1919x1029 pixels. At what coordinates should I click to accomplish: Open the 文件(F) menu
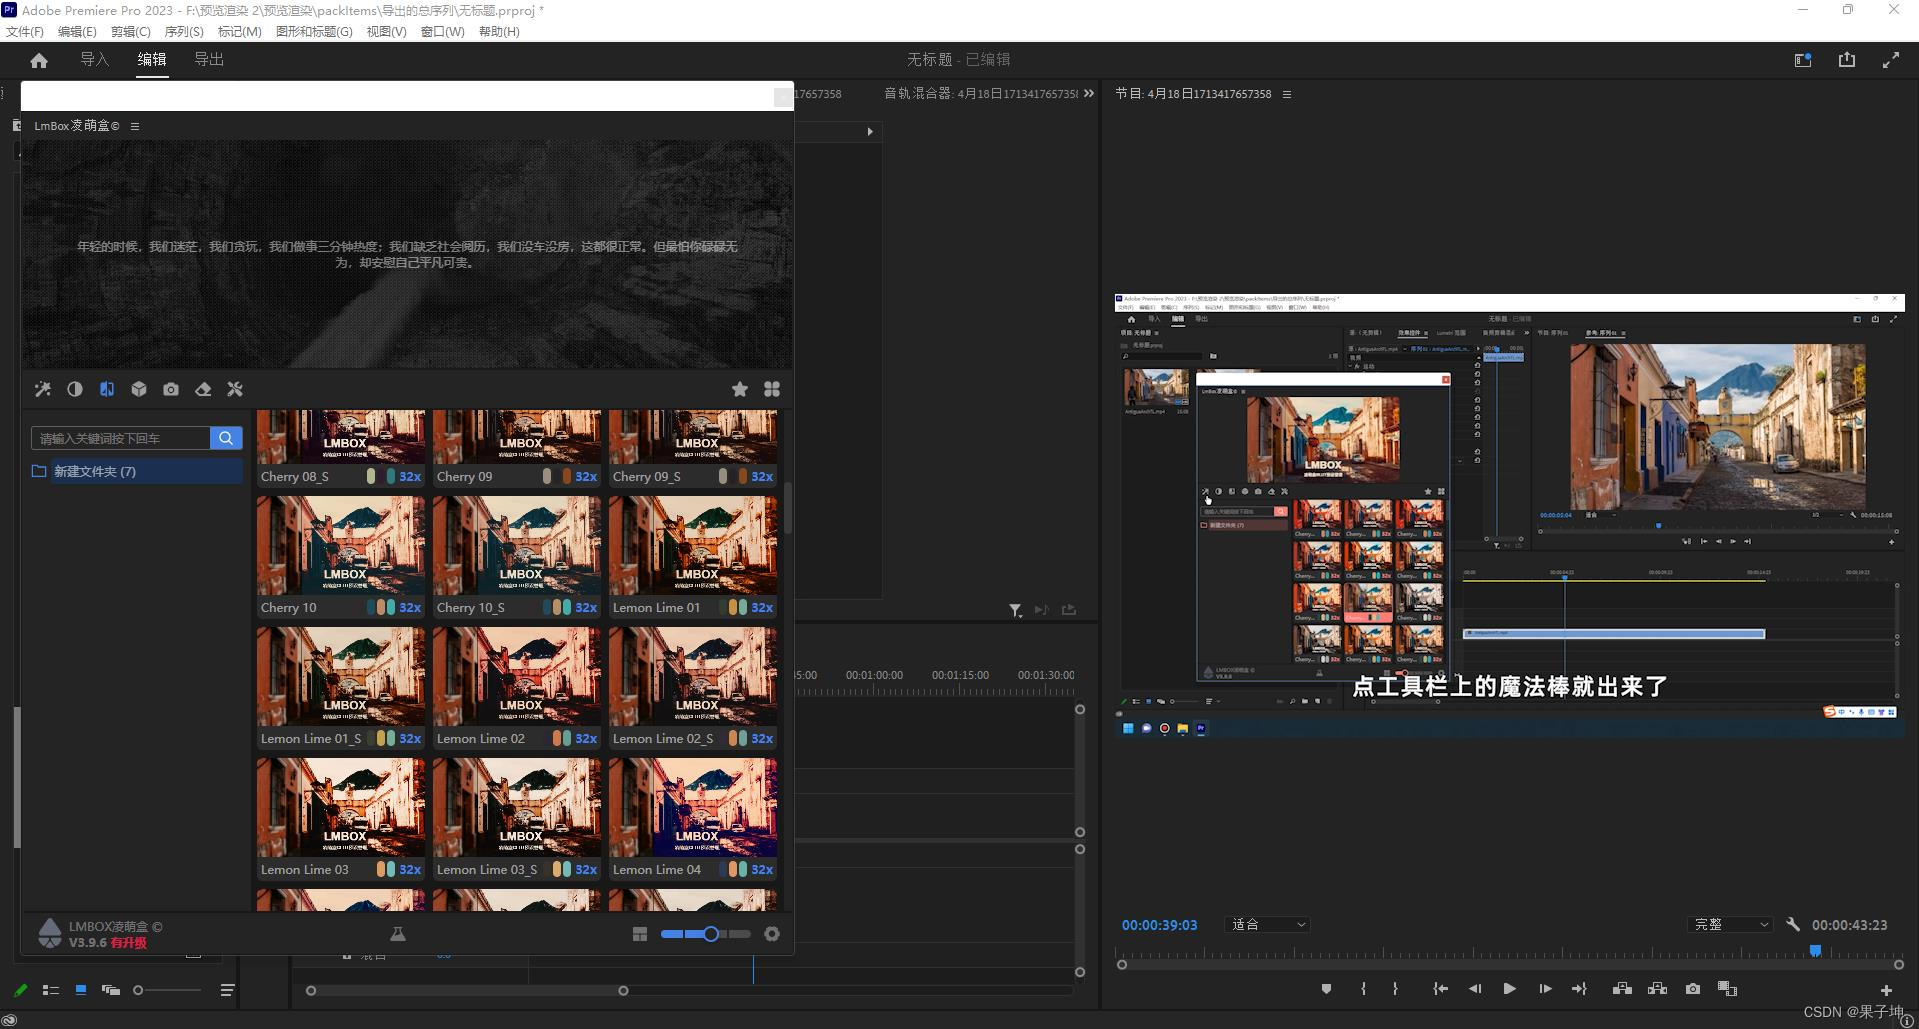coord(25,31)
